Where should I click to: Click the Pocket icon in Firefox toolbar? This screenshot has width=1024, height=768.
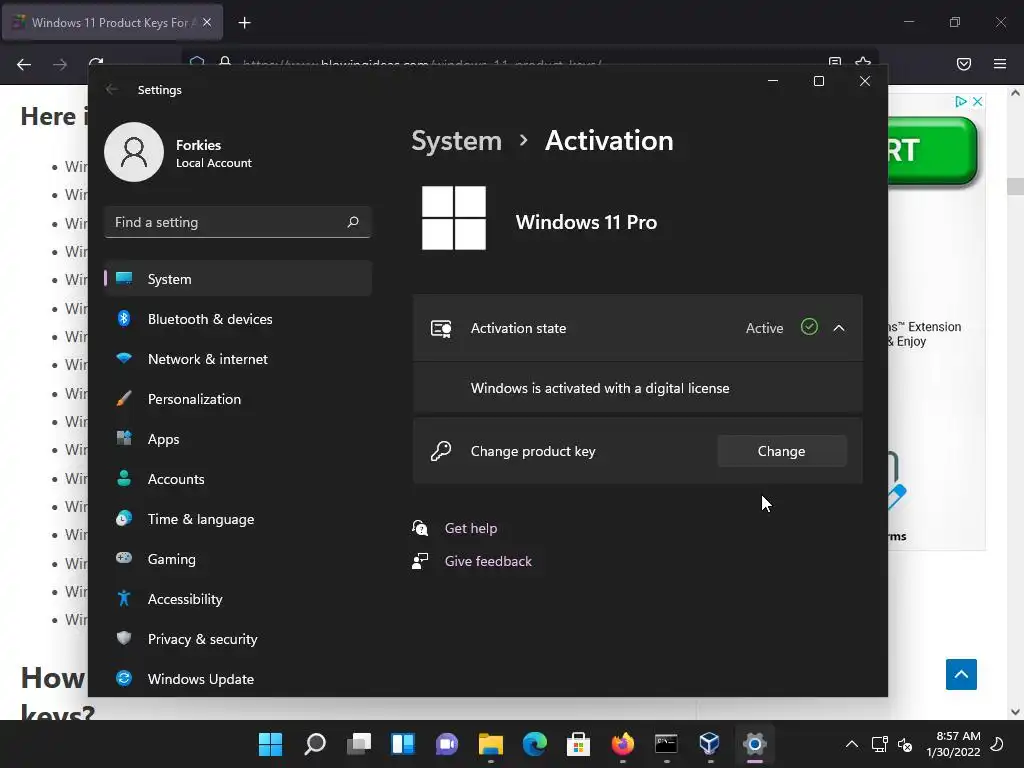click(963, 64)
